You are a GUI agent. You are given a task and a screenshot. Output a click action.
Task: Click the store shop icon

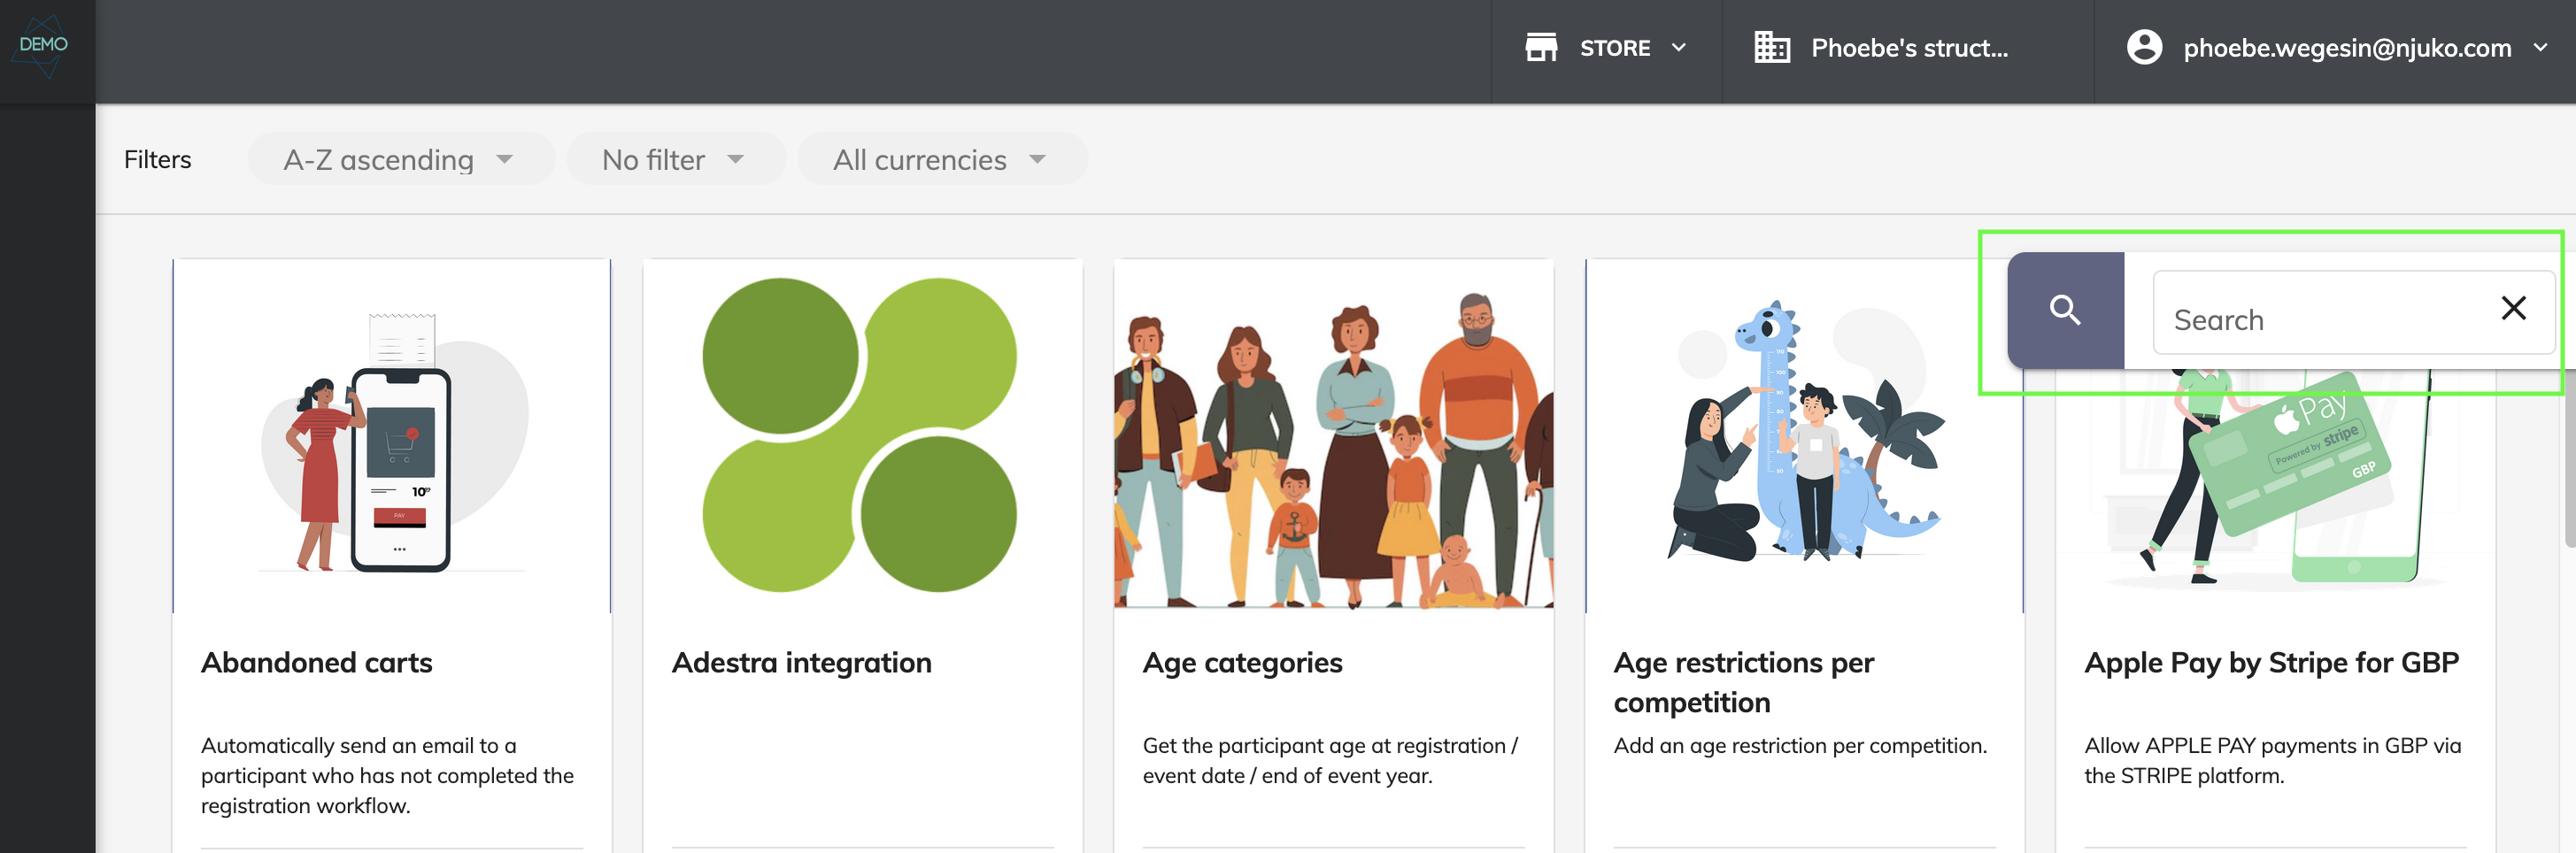1541,48
